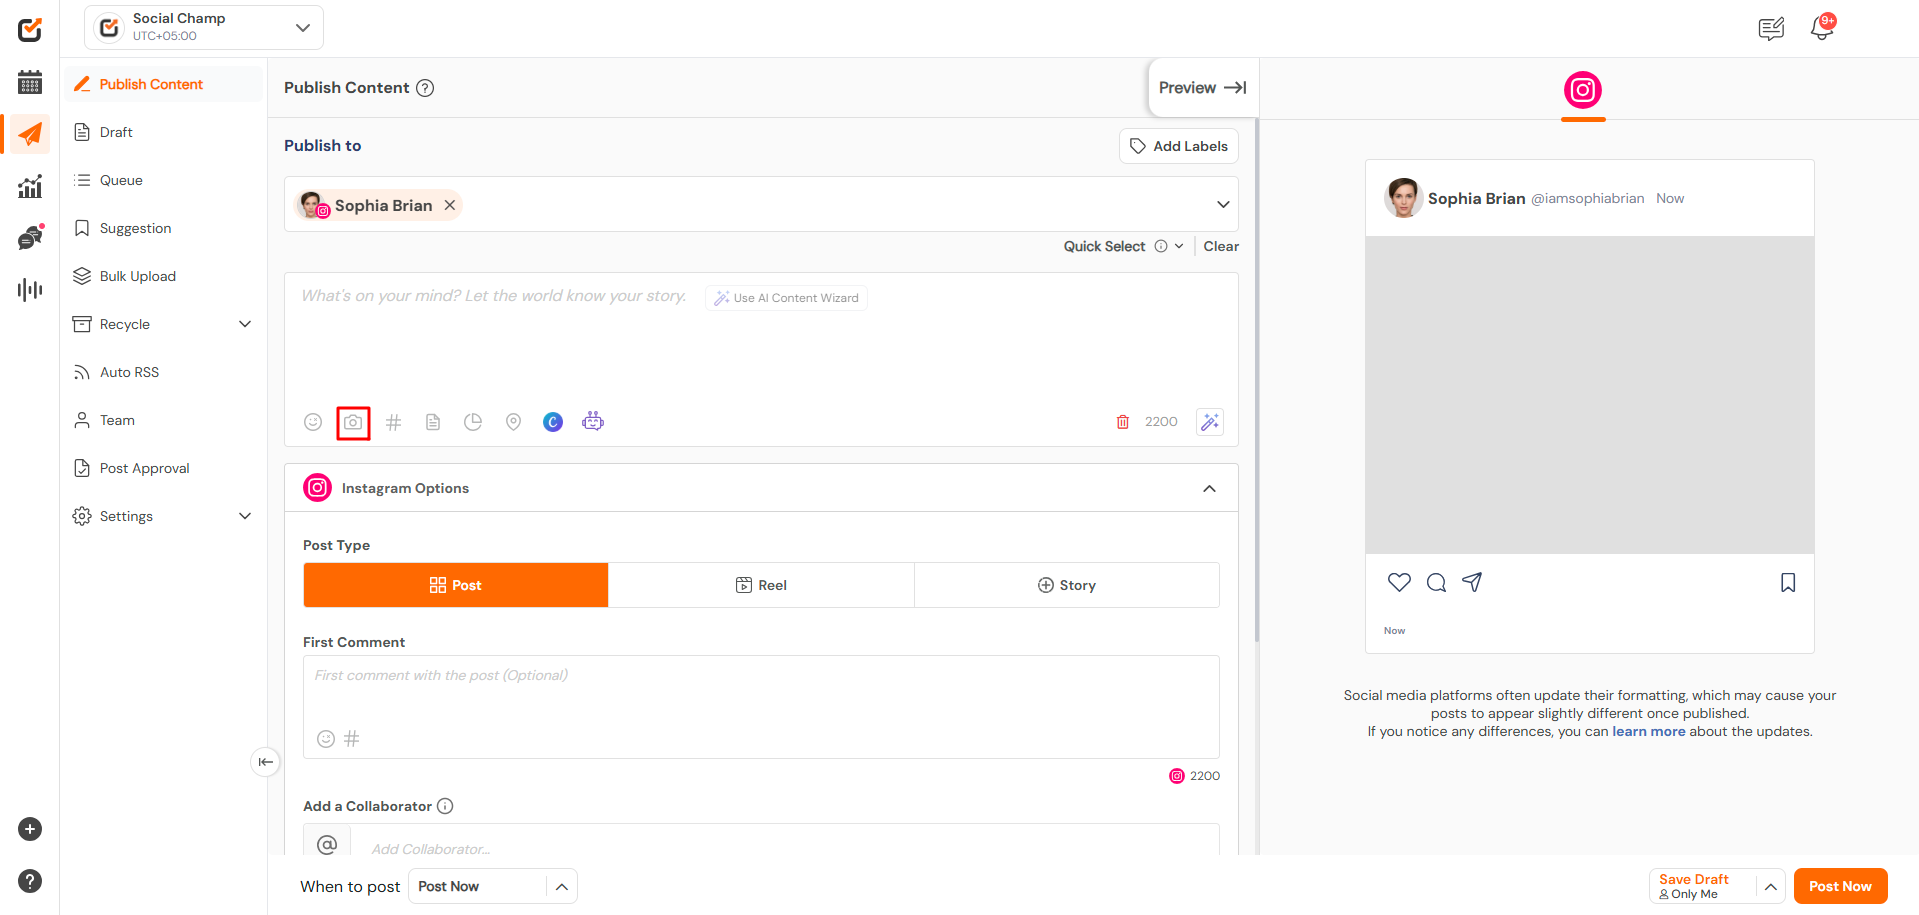Click the red trash delete icon
Image resolution: width=1919 pixels, height=915 pixels.
pos(1123,422)
